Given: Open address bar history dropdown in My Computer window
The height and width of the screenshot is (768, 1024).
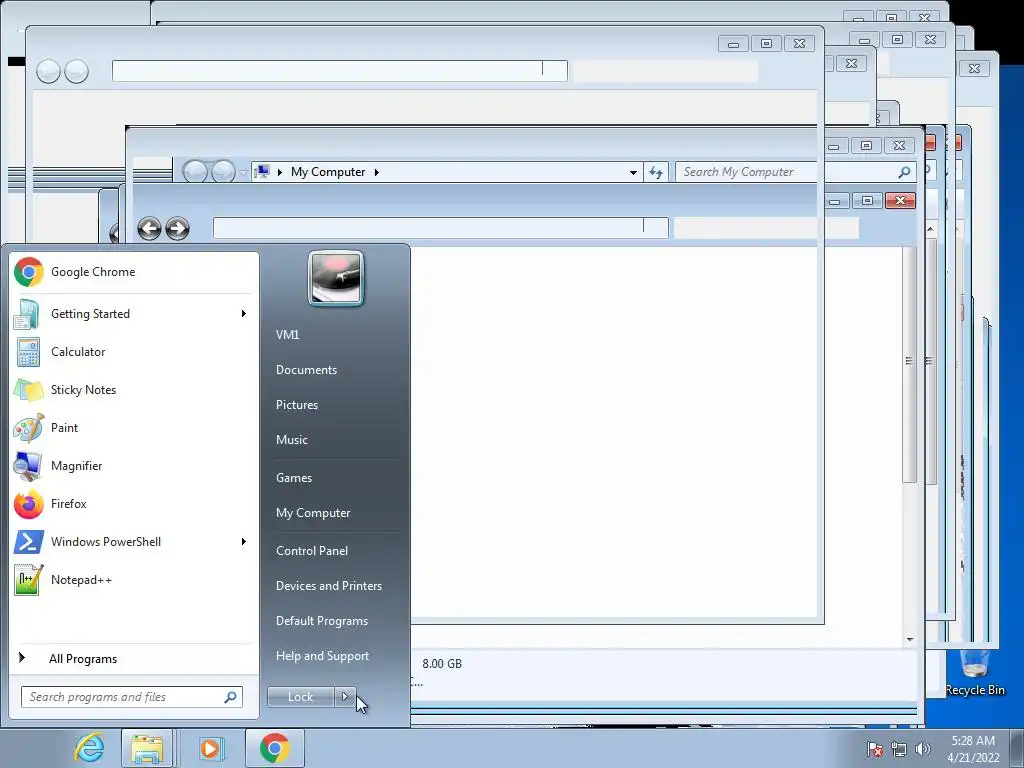Looking at the screenshot, I should [x=633, y=172].
